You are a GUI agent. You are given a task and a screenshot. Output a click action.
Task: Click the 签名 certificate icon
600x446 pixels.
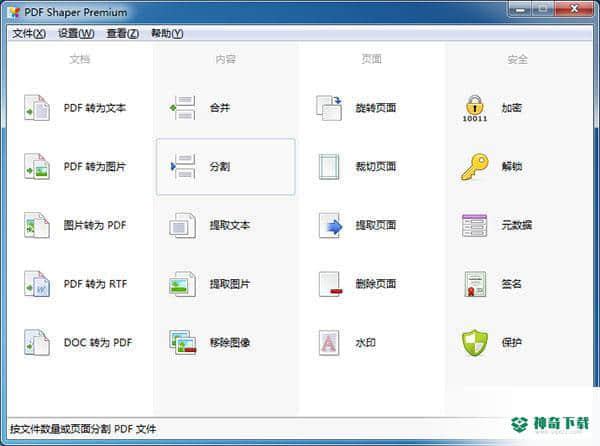474,284
